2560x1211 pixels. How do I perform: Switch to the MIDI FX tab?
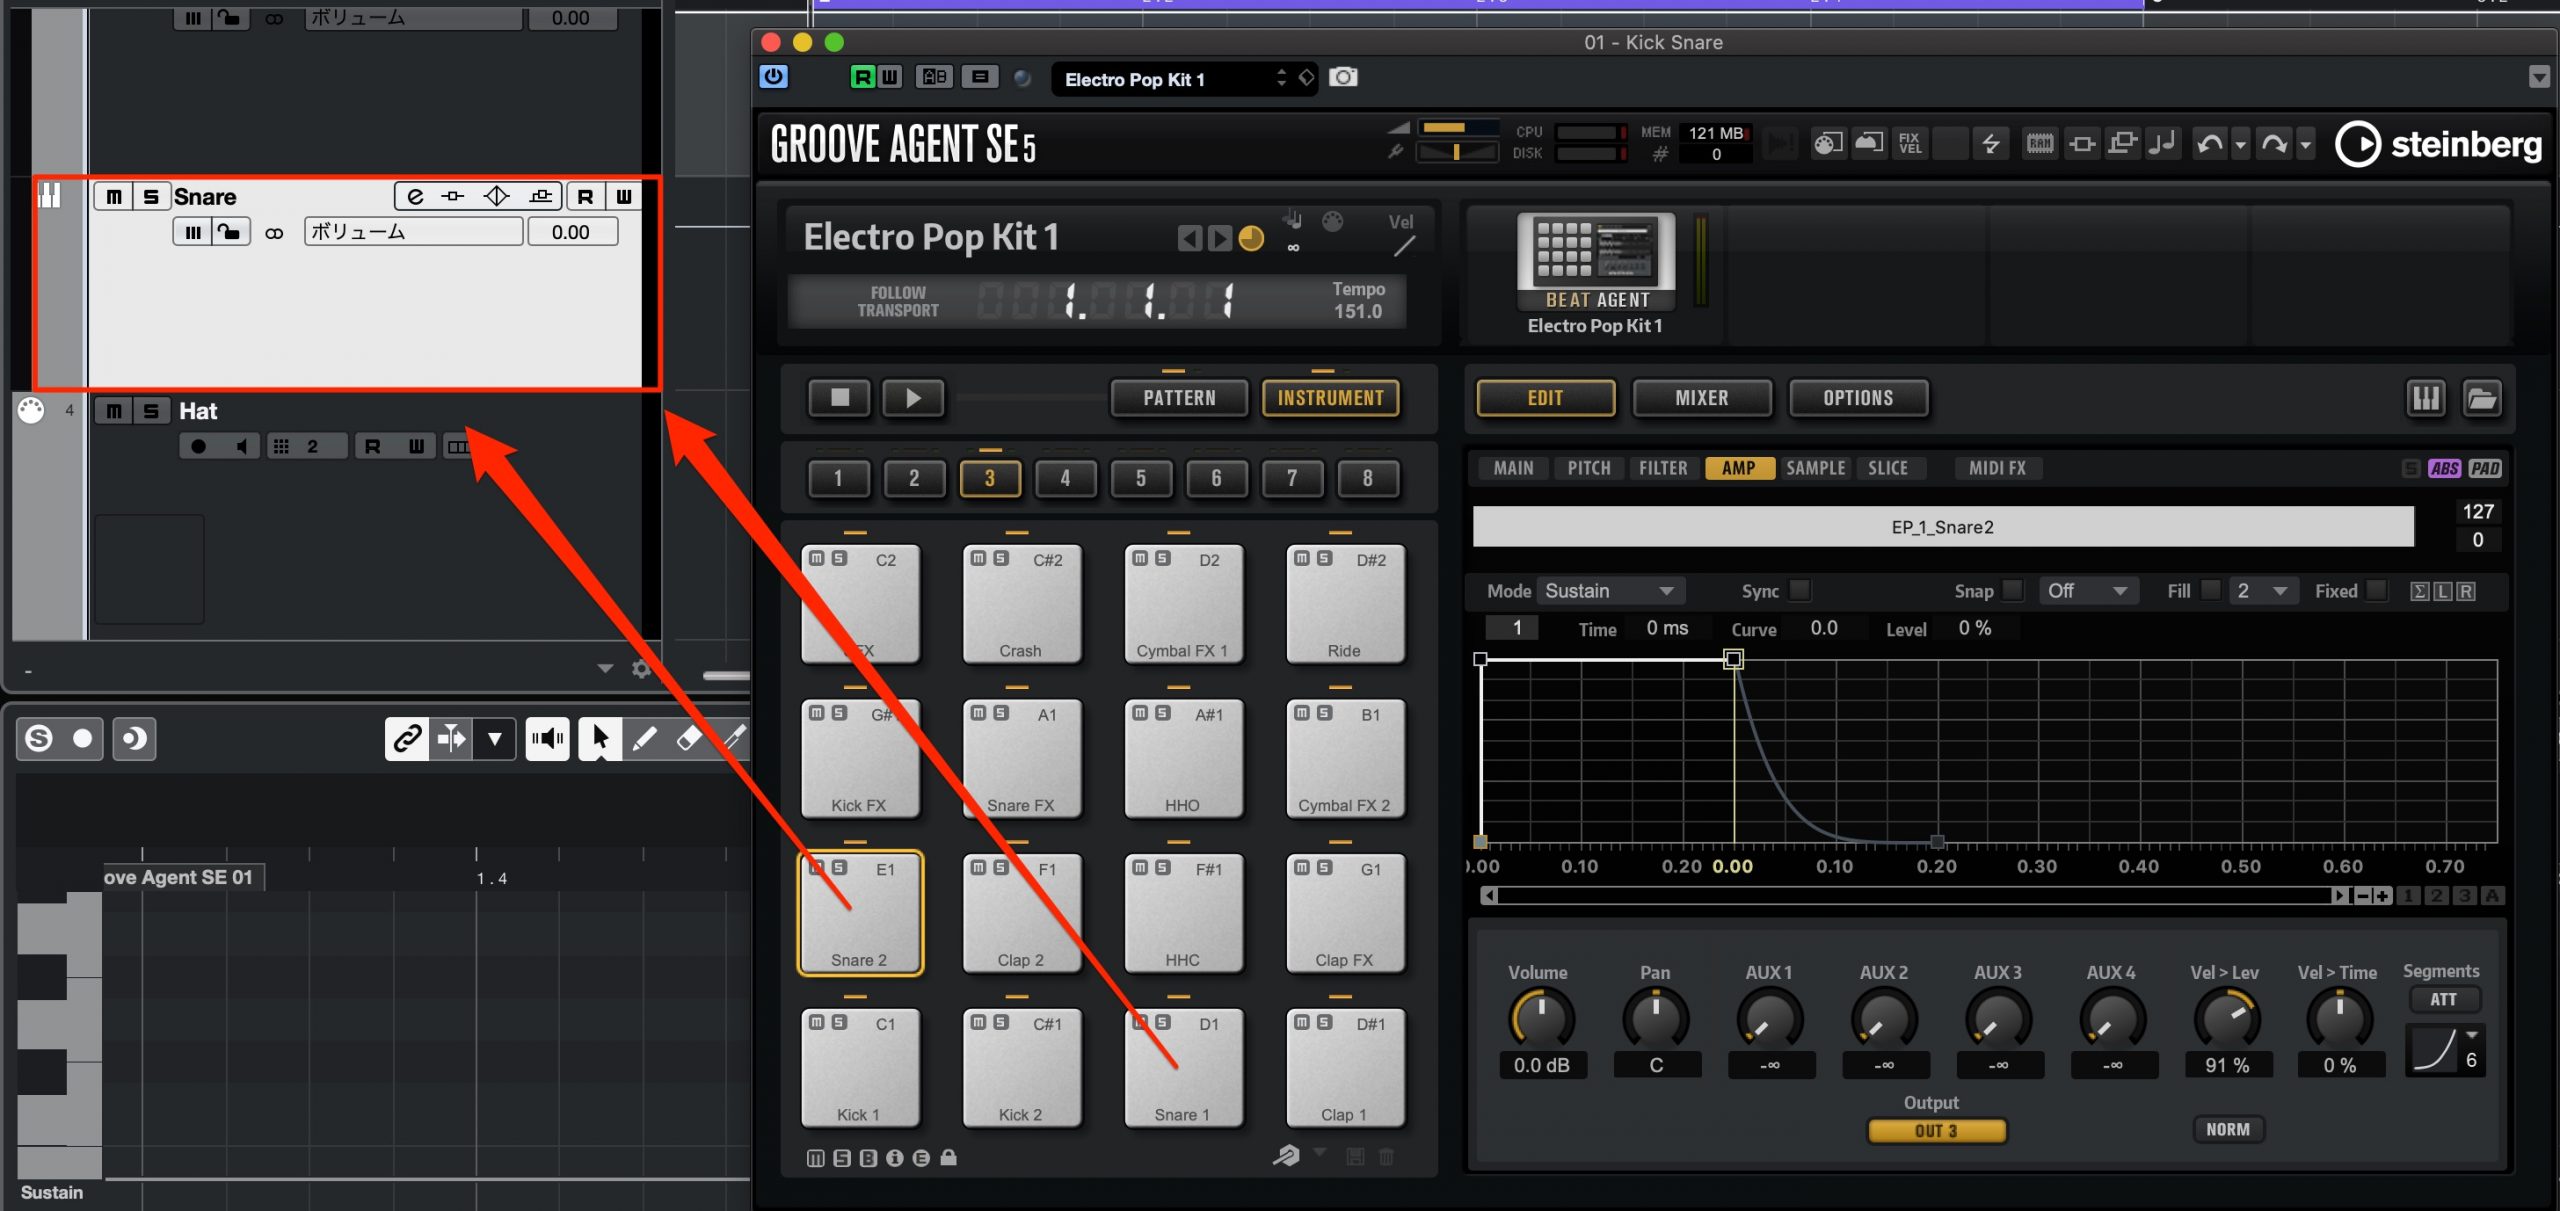pyautogui.click(x=1997, y=468)
